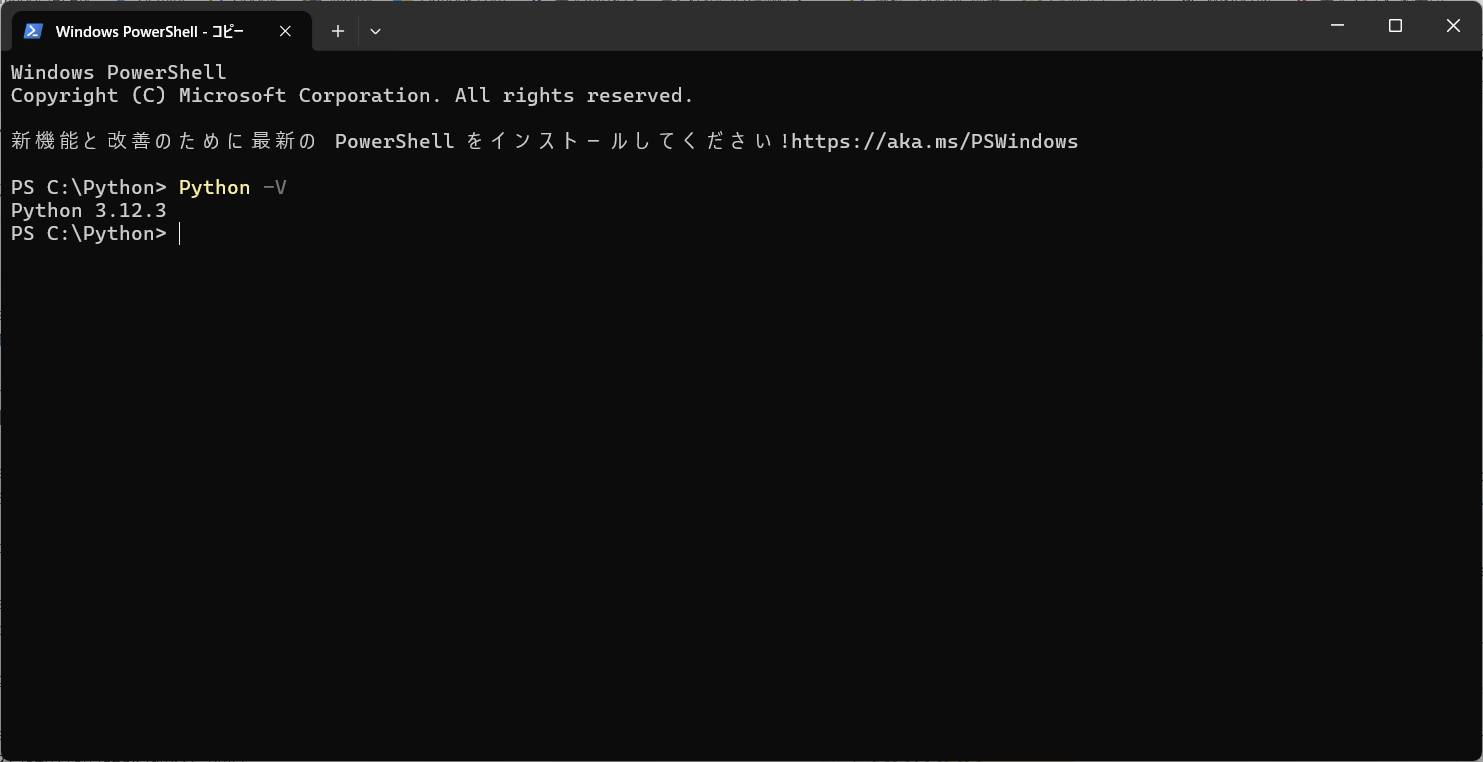Click the Python 3.12.3 output line
Screen dimensions: 1483x762
(x=88, y=210)
